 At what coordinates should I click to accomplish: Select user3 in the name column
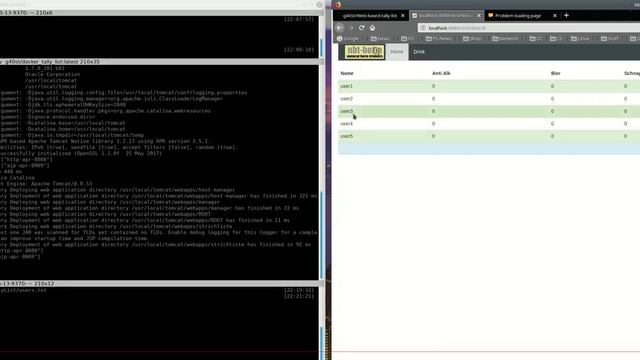point(347,111)
